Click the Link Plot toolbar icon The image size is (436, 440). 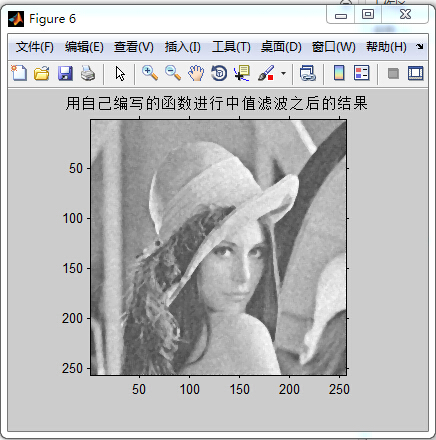click(307, 73)
